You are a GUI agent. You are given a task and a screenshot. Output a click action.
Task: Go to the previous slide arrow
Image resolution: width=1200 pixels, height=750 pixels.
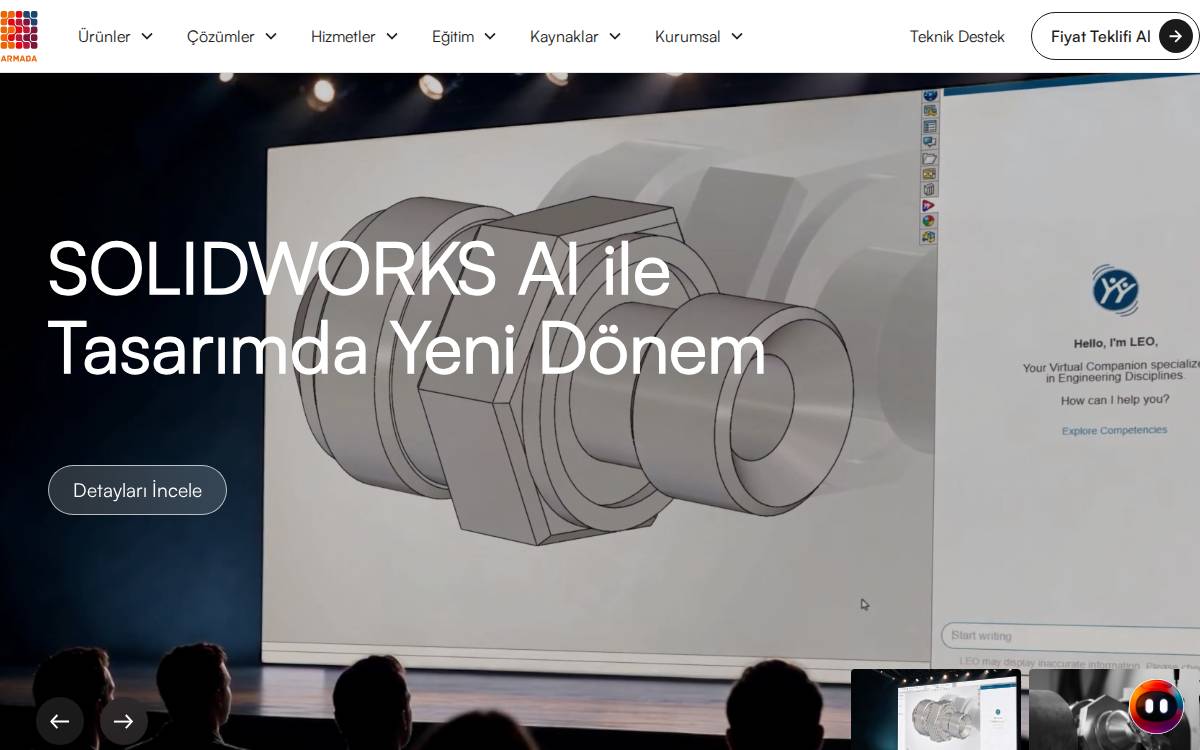tap(60, 721)
